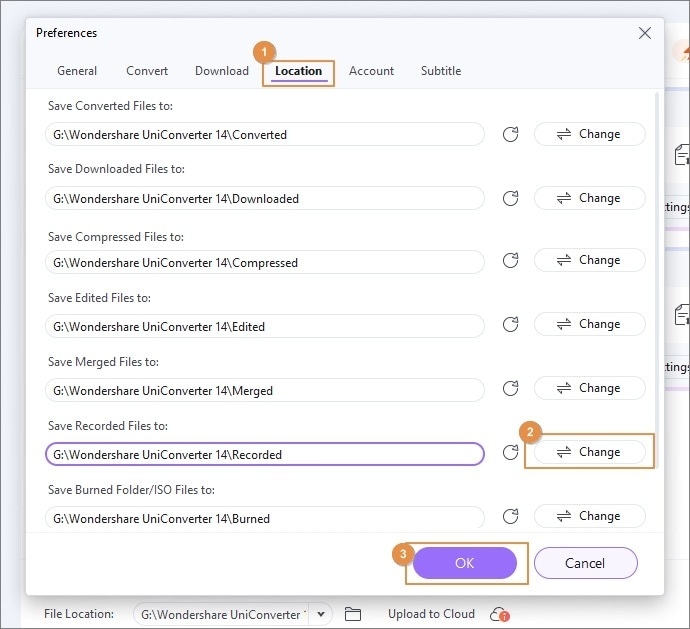This screenshot has width=690, height=629.
Task: Reset the Merged files path icon
Action: 511,389
